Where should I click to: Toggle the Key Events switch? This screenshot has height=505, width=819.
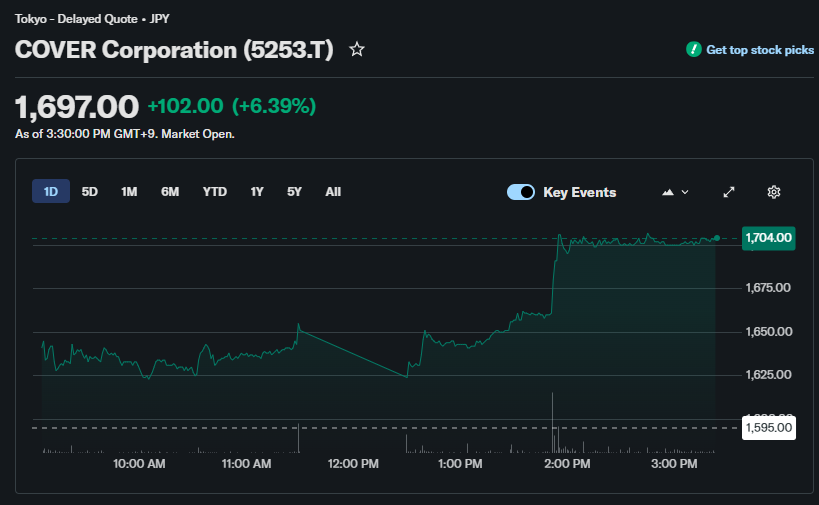tap(521, 192)
